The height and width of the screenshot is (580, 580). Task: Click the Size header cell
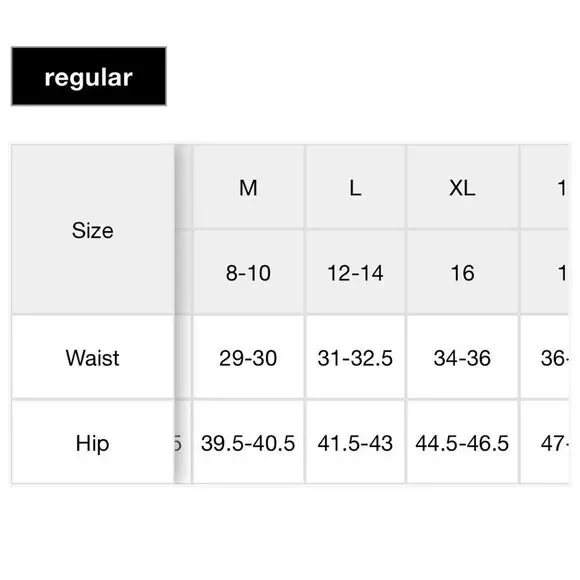coord(92,230)
